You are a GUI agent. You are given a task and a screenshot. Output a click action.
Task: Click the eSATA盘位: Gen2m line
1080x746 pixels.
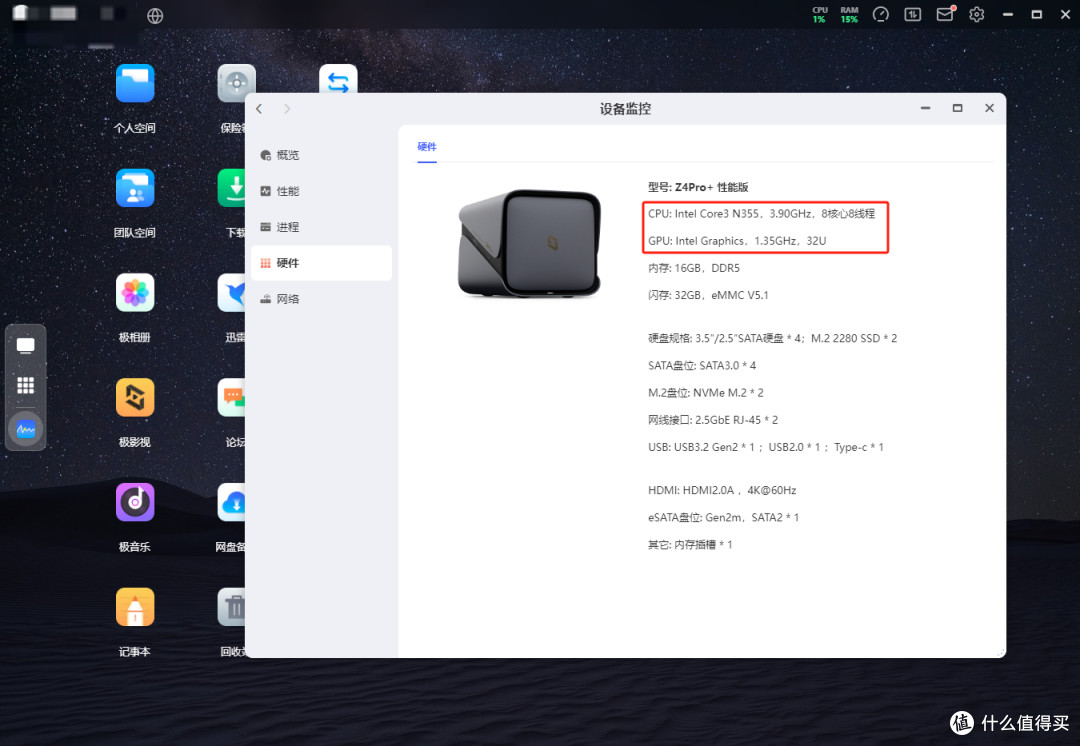pyautogui.click(x=723, y=517)
